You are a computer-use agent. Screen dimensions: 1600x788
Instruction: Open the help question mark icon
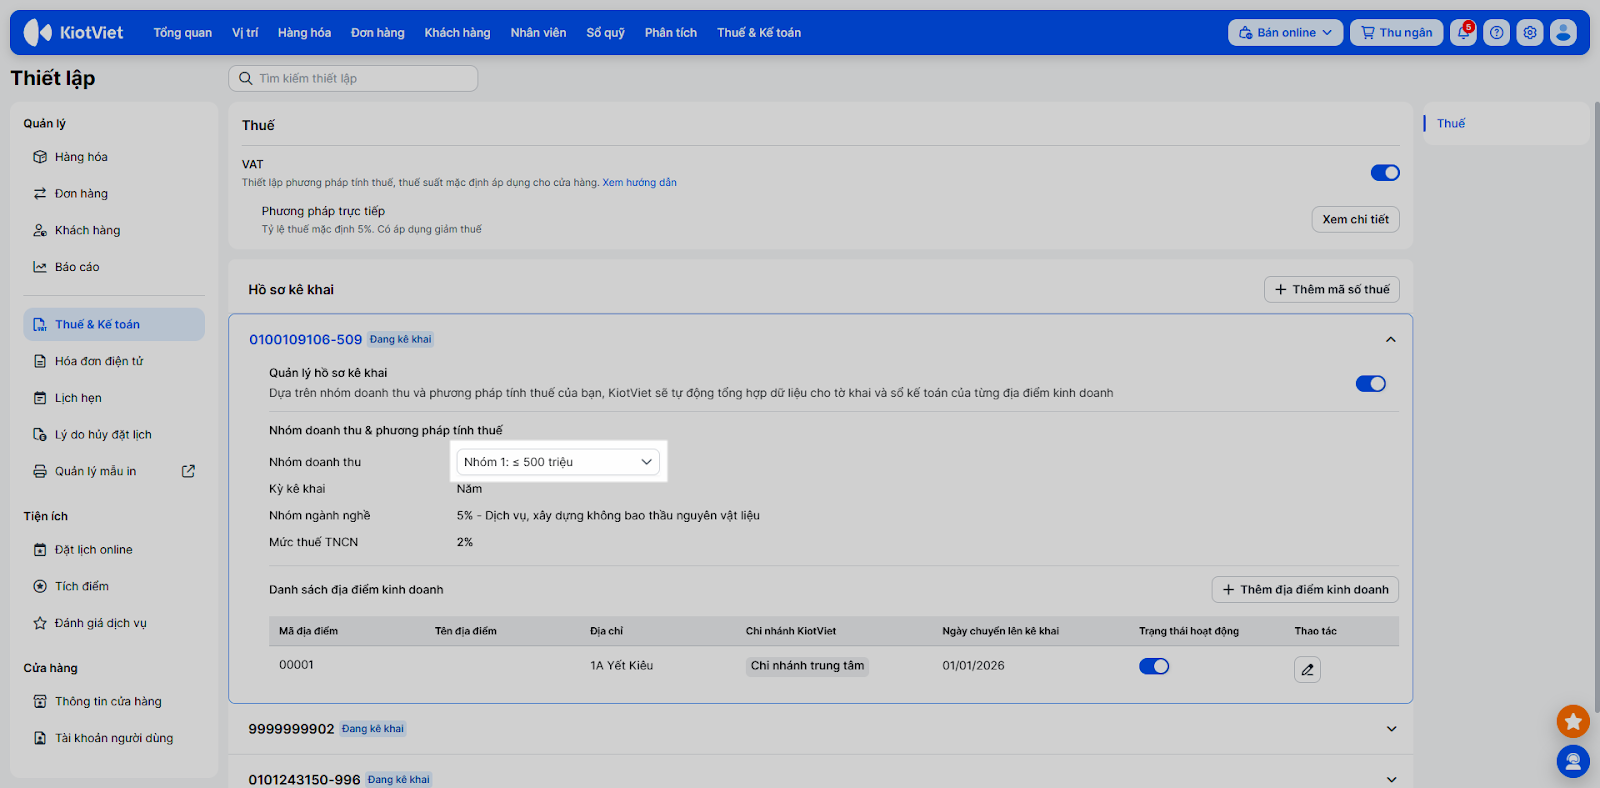(x=1496, y=33)
